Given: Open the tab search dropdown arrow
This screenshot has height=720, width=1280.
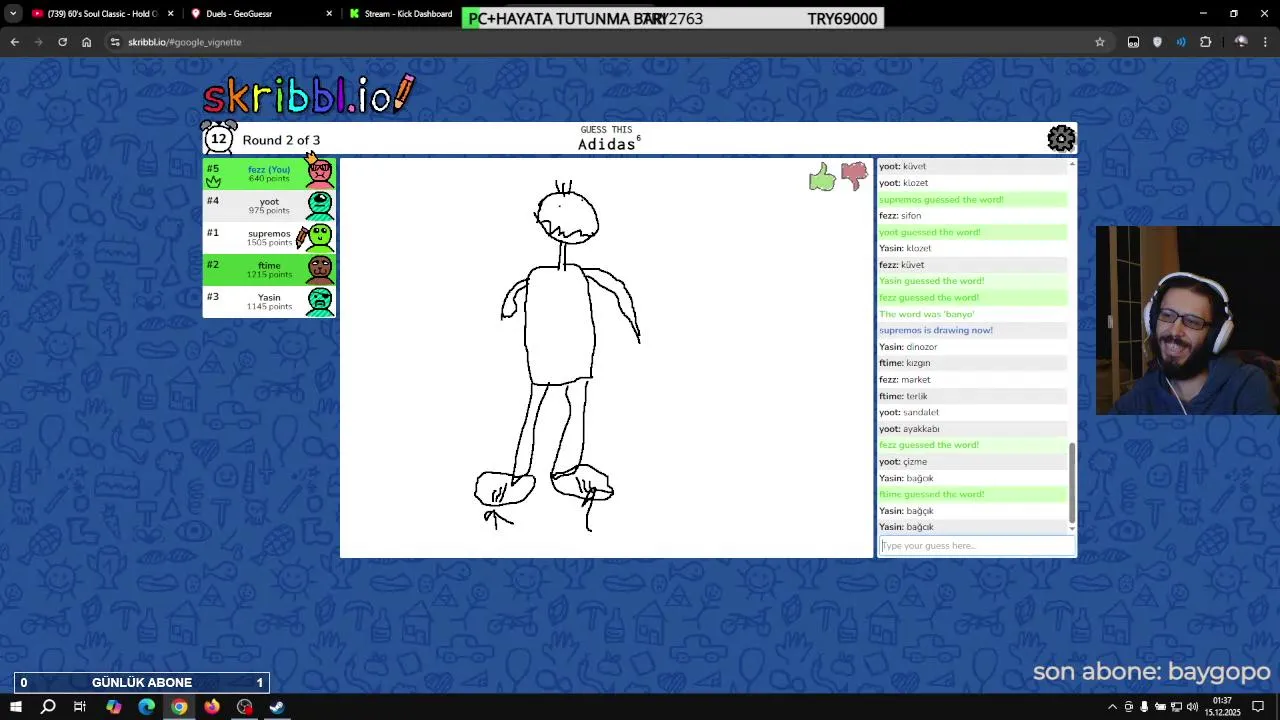Looking at the screenshot, I should click(13, 14).
